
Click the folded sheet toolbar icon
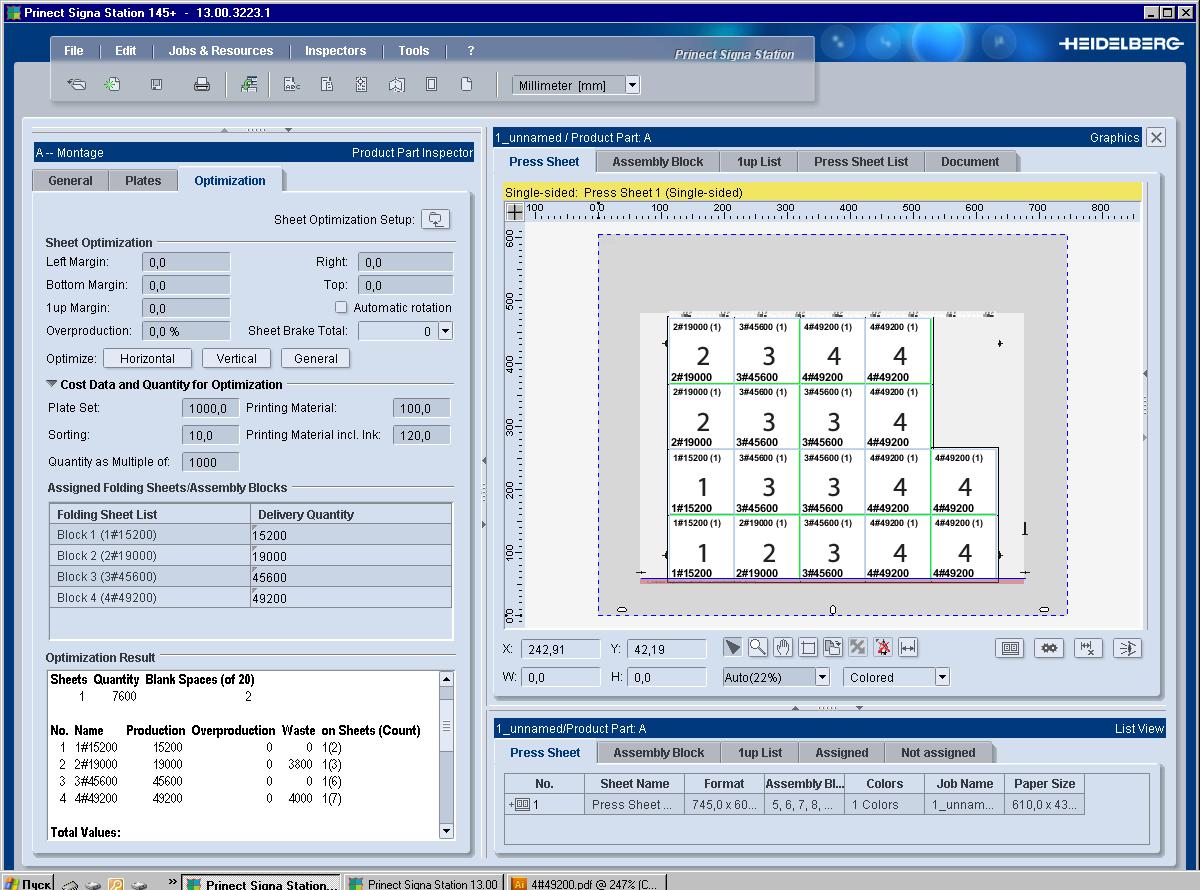[x=397, y=85]
